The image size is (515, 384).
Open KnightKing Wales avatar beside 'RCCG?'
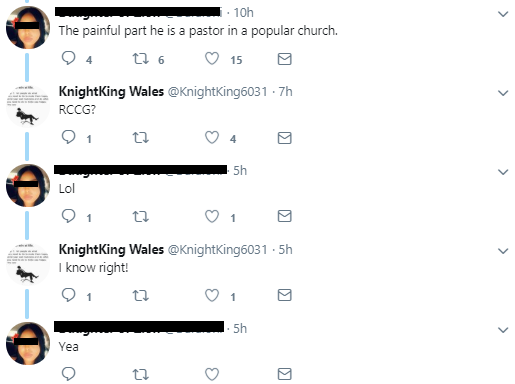point(28,106)
